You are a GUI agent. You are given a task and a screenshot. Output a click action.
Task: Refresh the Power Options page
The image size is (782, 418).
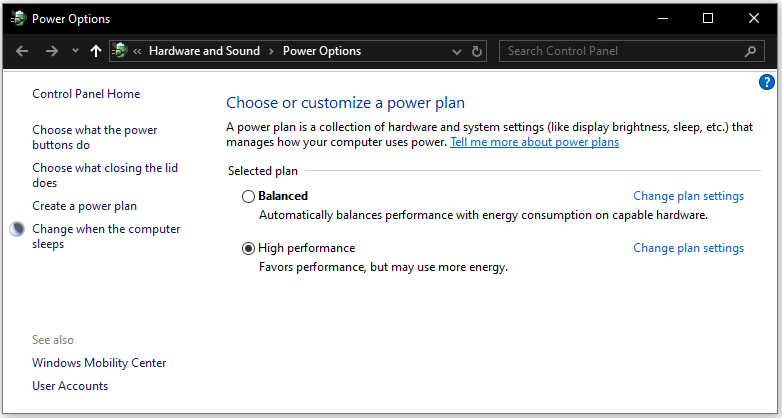[x=477, y=51]
